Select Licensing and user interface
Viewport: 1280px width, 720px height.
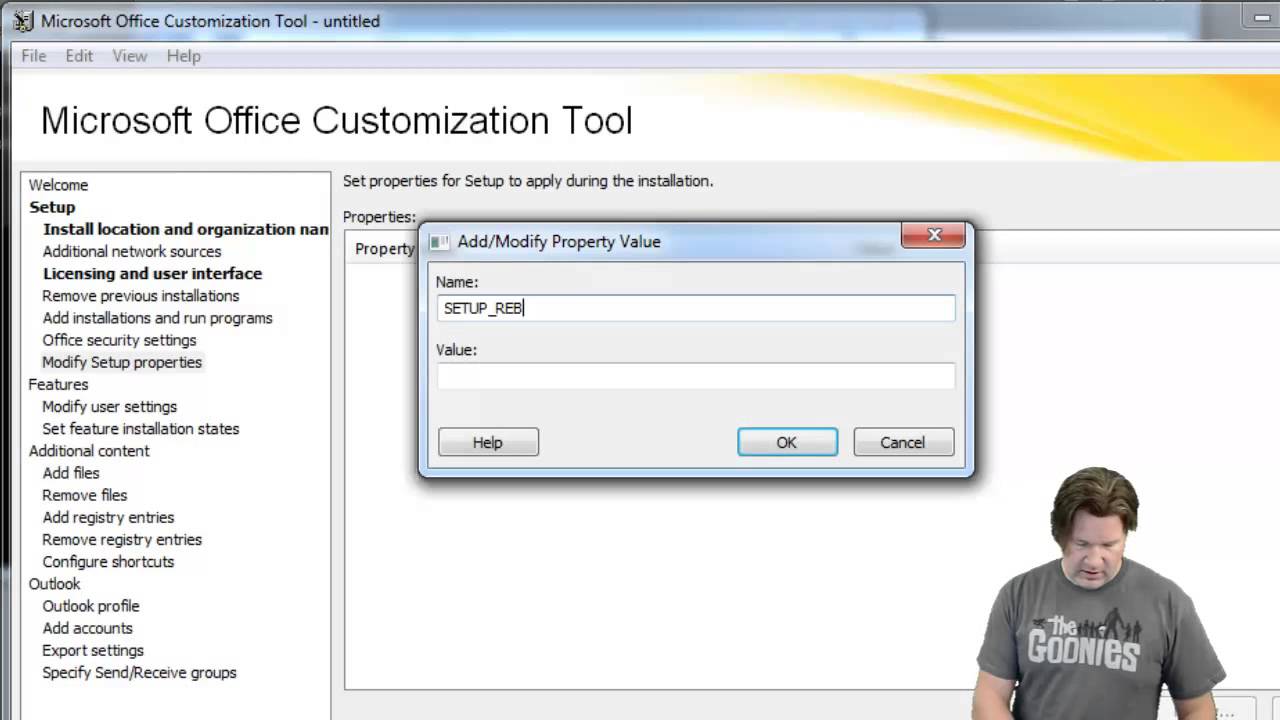(x=152, y=273)
